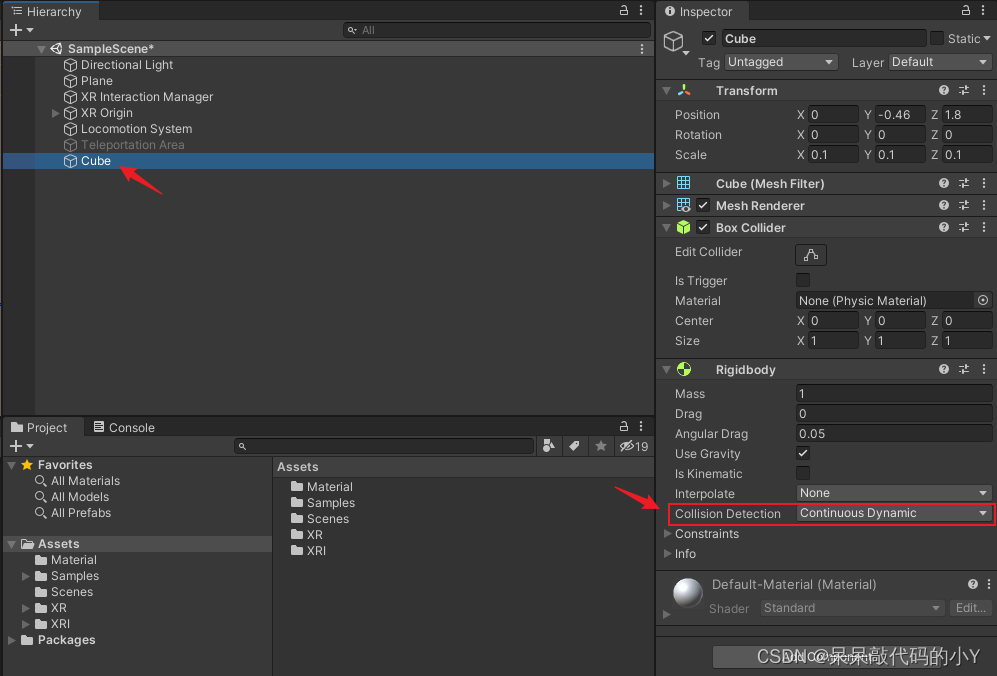Lock the Inspector panel with padlock icon
This screenshot has height=676, width=997.
[x=966, y=11]
